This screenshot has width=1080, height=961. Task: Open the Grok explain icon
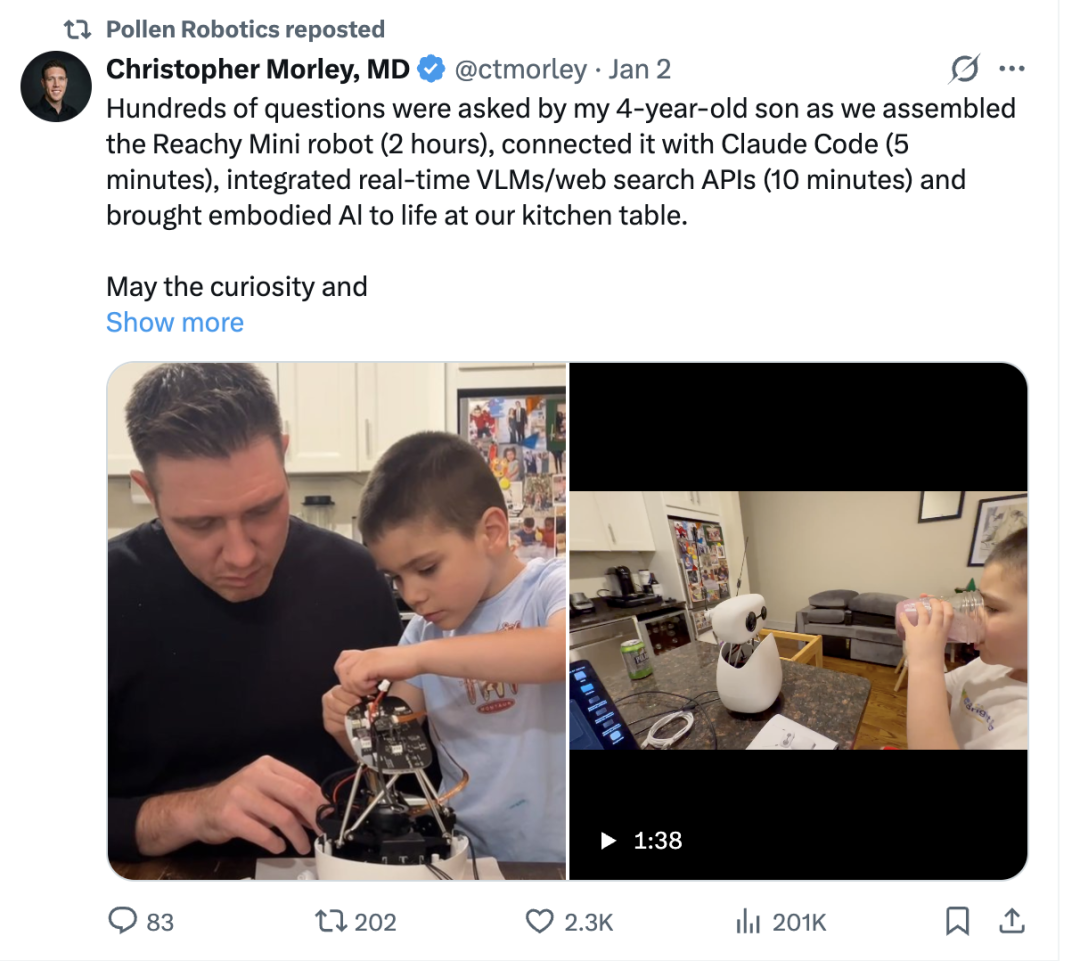964,69
